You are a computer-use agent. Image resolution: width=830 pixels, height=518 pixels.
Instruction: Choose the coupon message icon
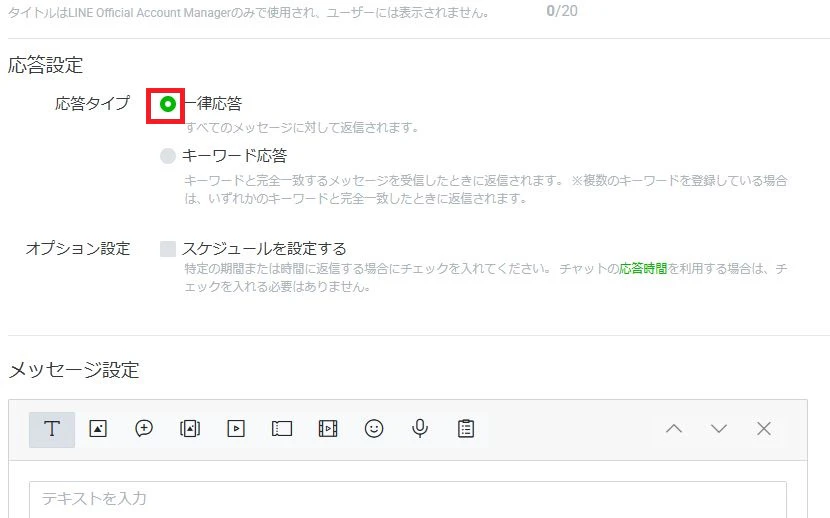coord(282,429)
